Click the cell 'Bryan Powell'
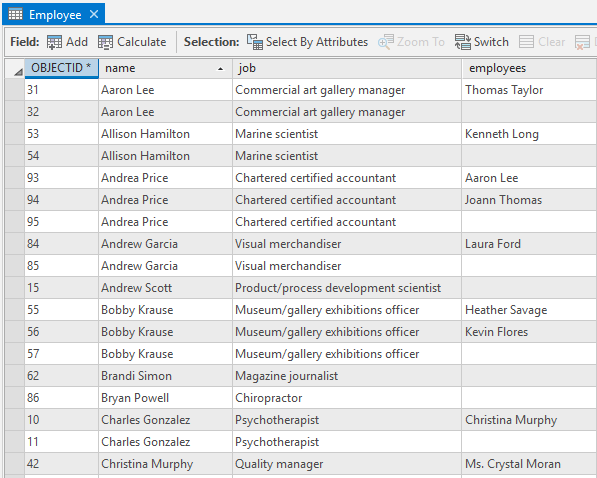 coord(165,398)
